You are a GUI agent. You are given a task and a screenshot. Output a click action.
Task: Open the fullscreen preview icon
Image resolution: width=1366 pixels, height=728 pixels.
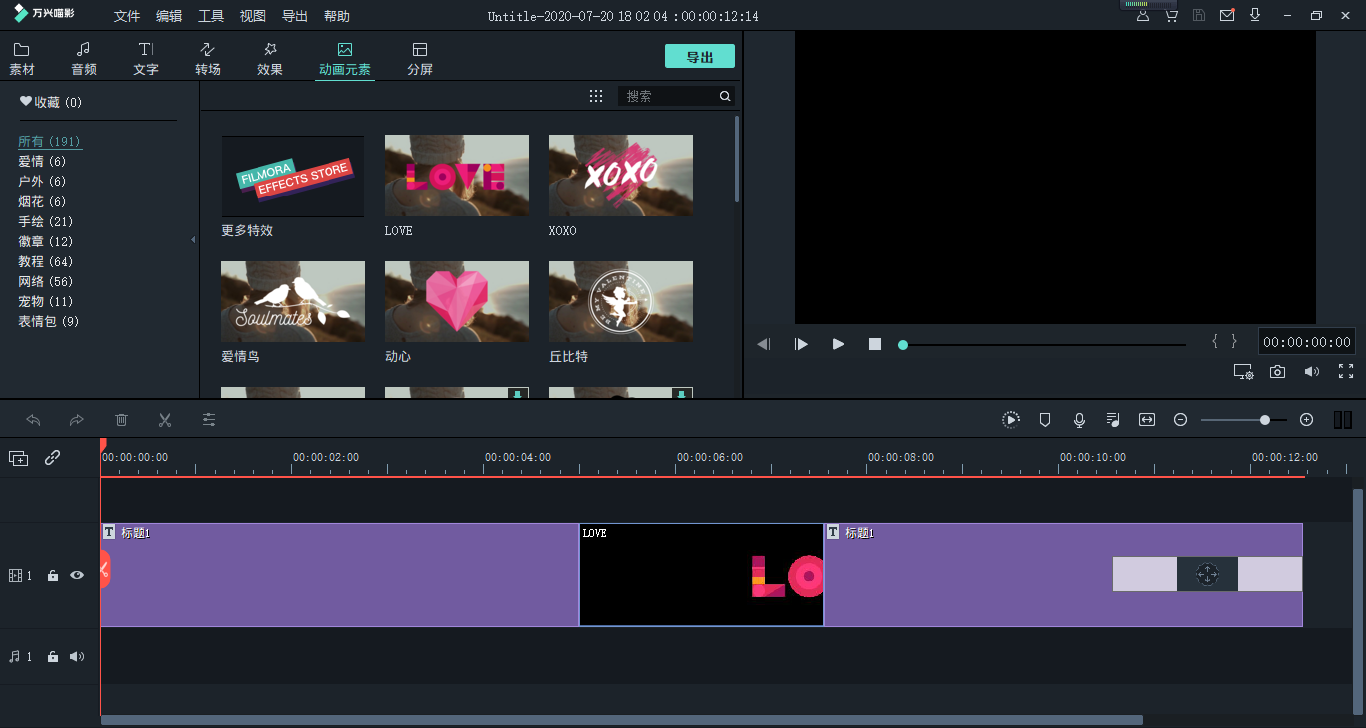coord(1345,372)
